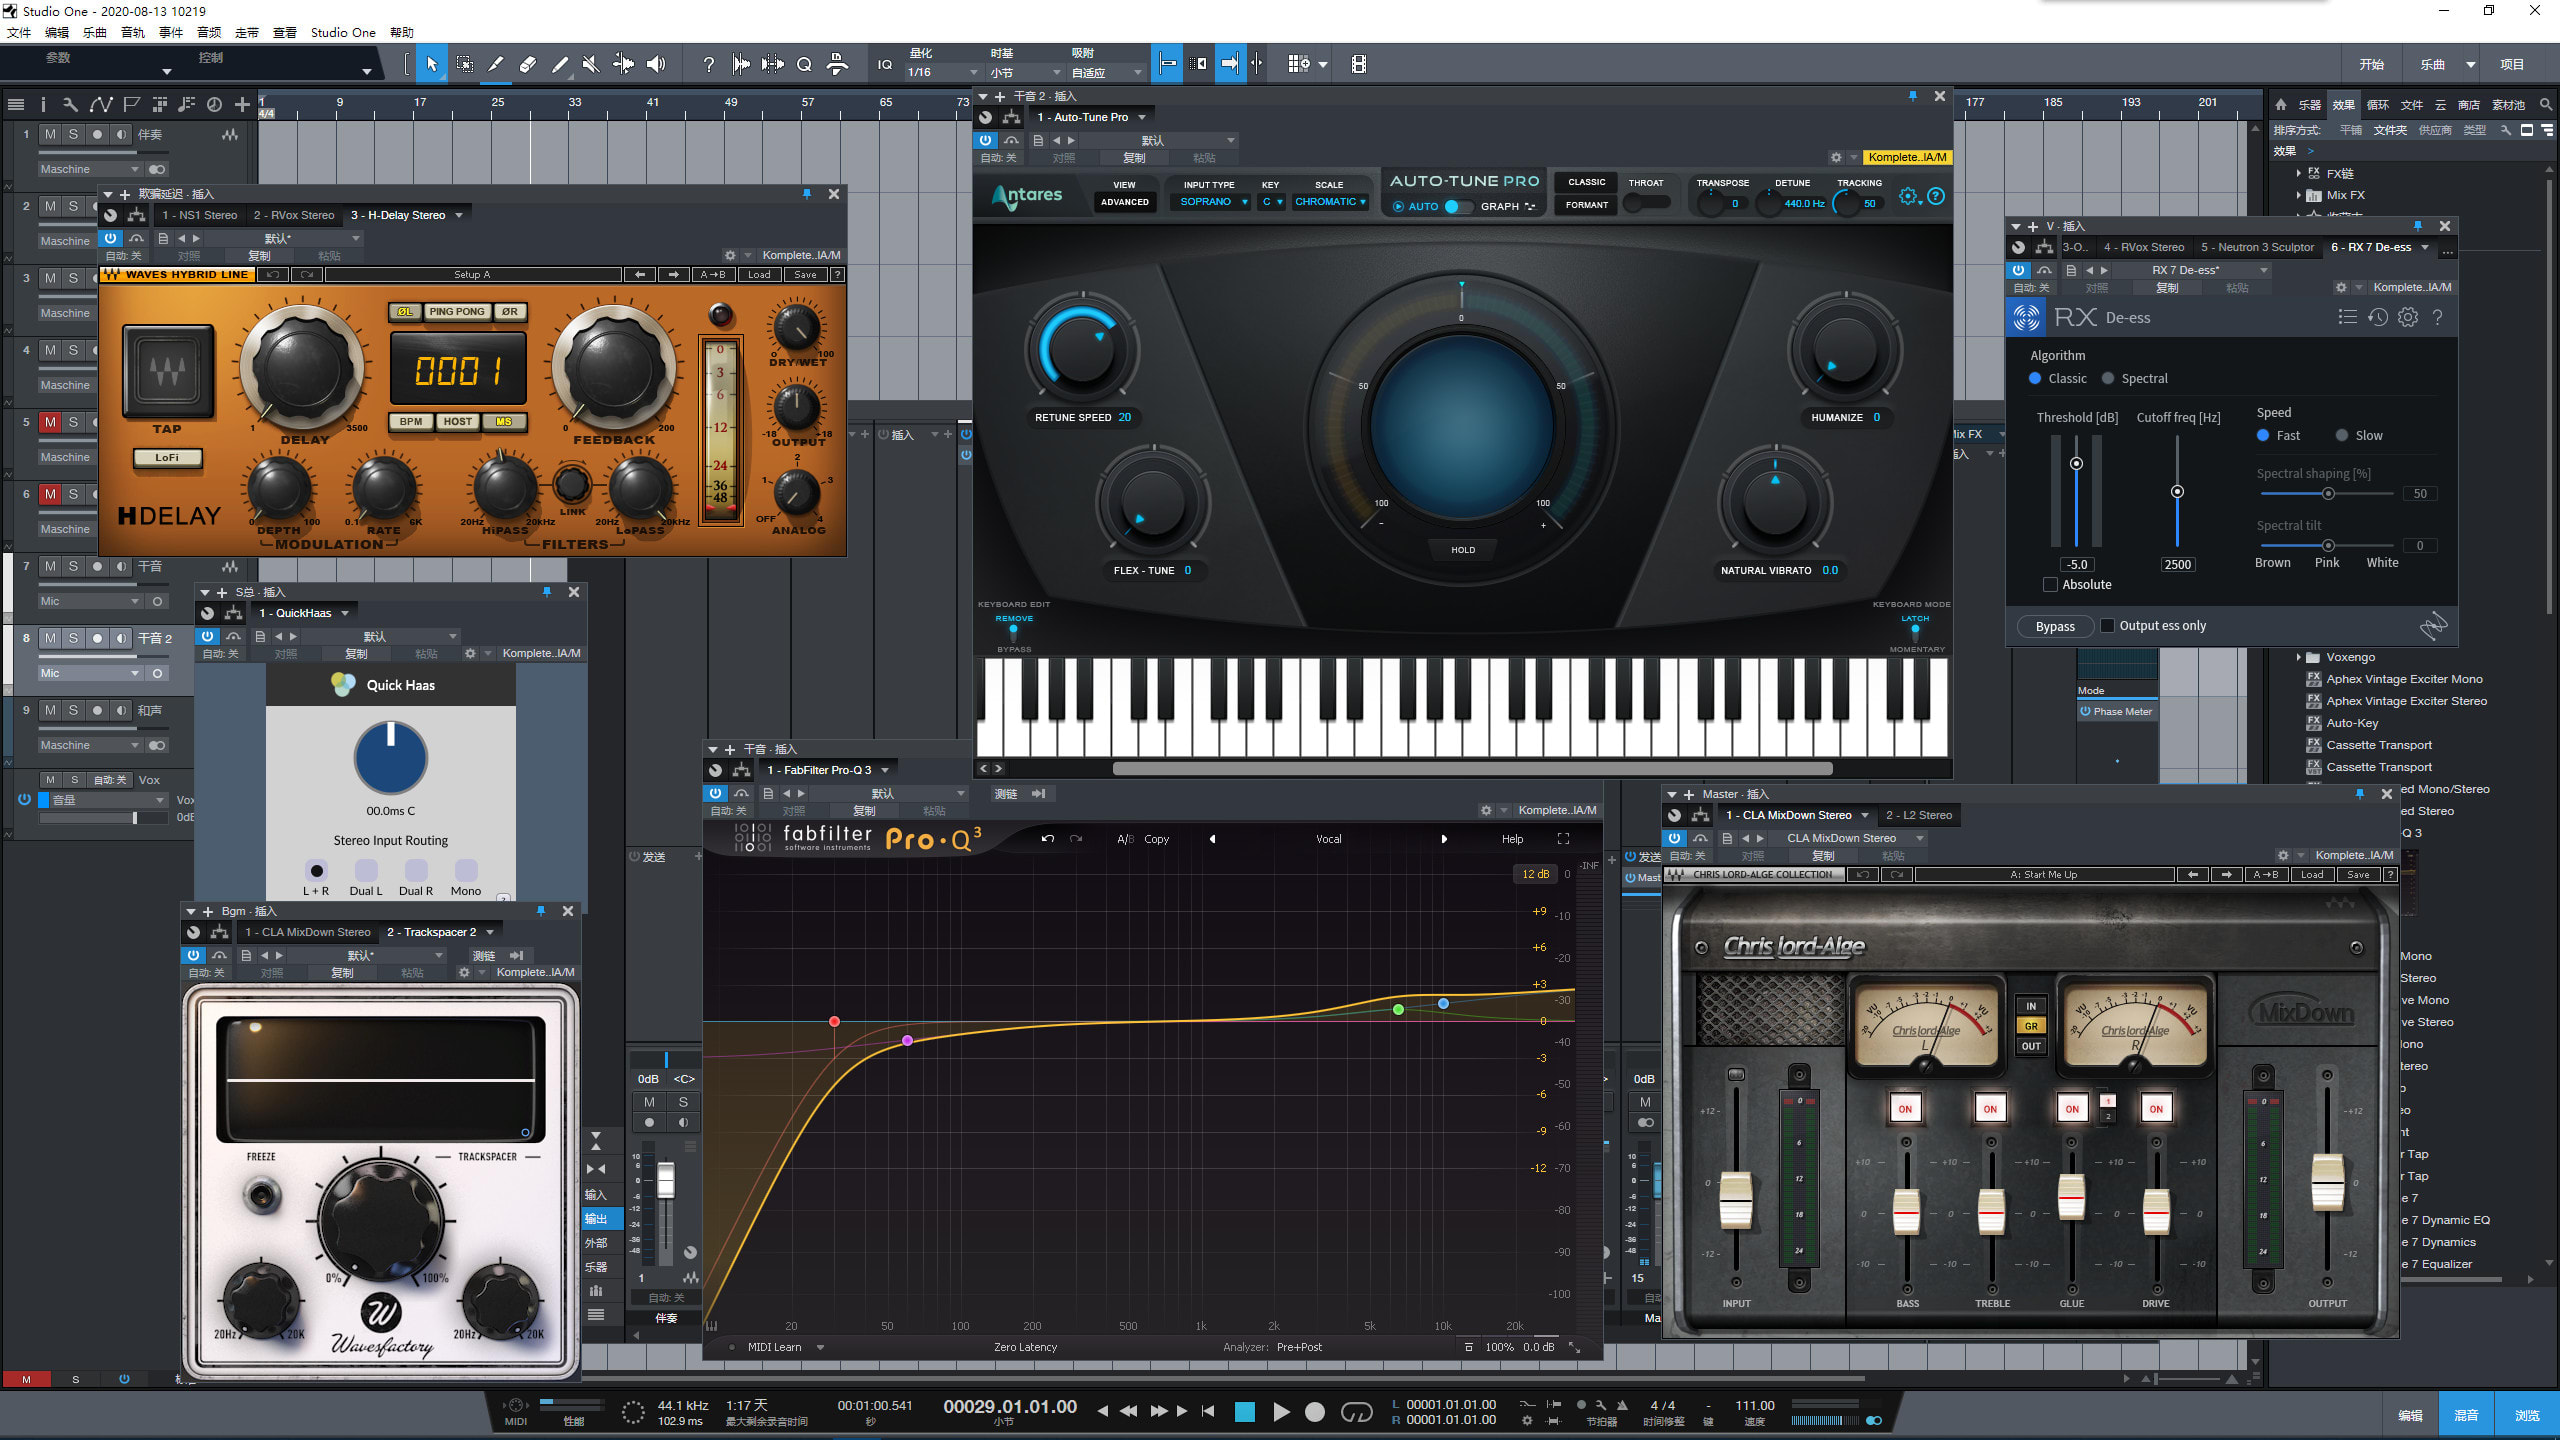
Task: Click Auto-Tune FORMANT button
Action: point(1586,205)
